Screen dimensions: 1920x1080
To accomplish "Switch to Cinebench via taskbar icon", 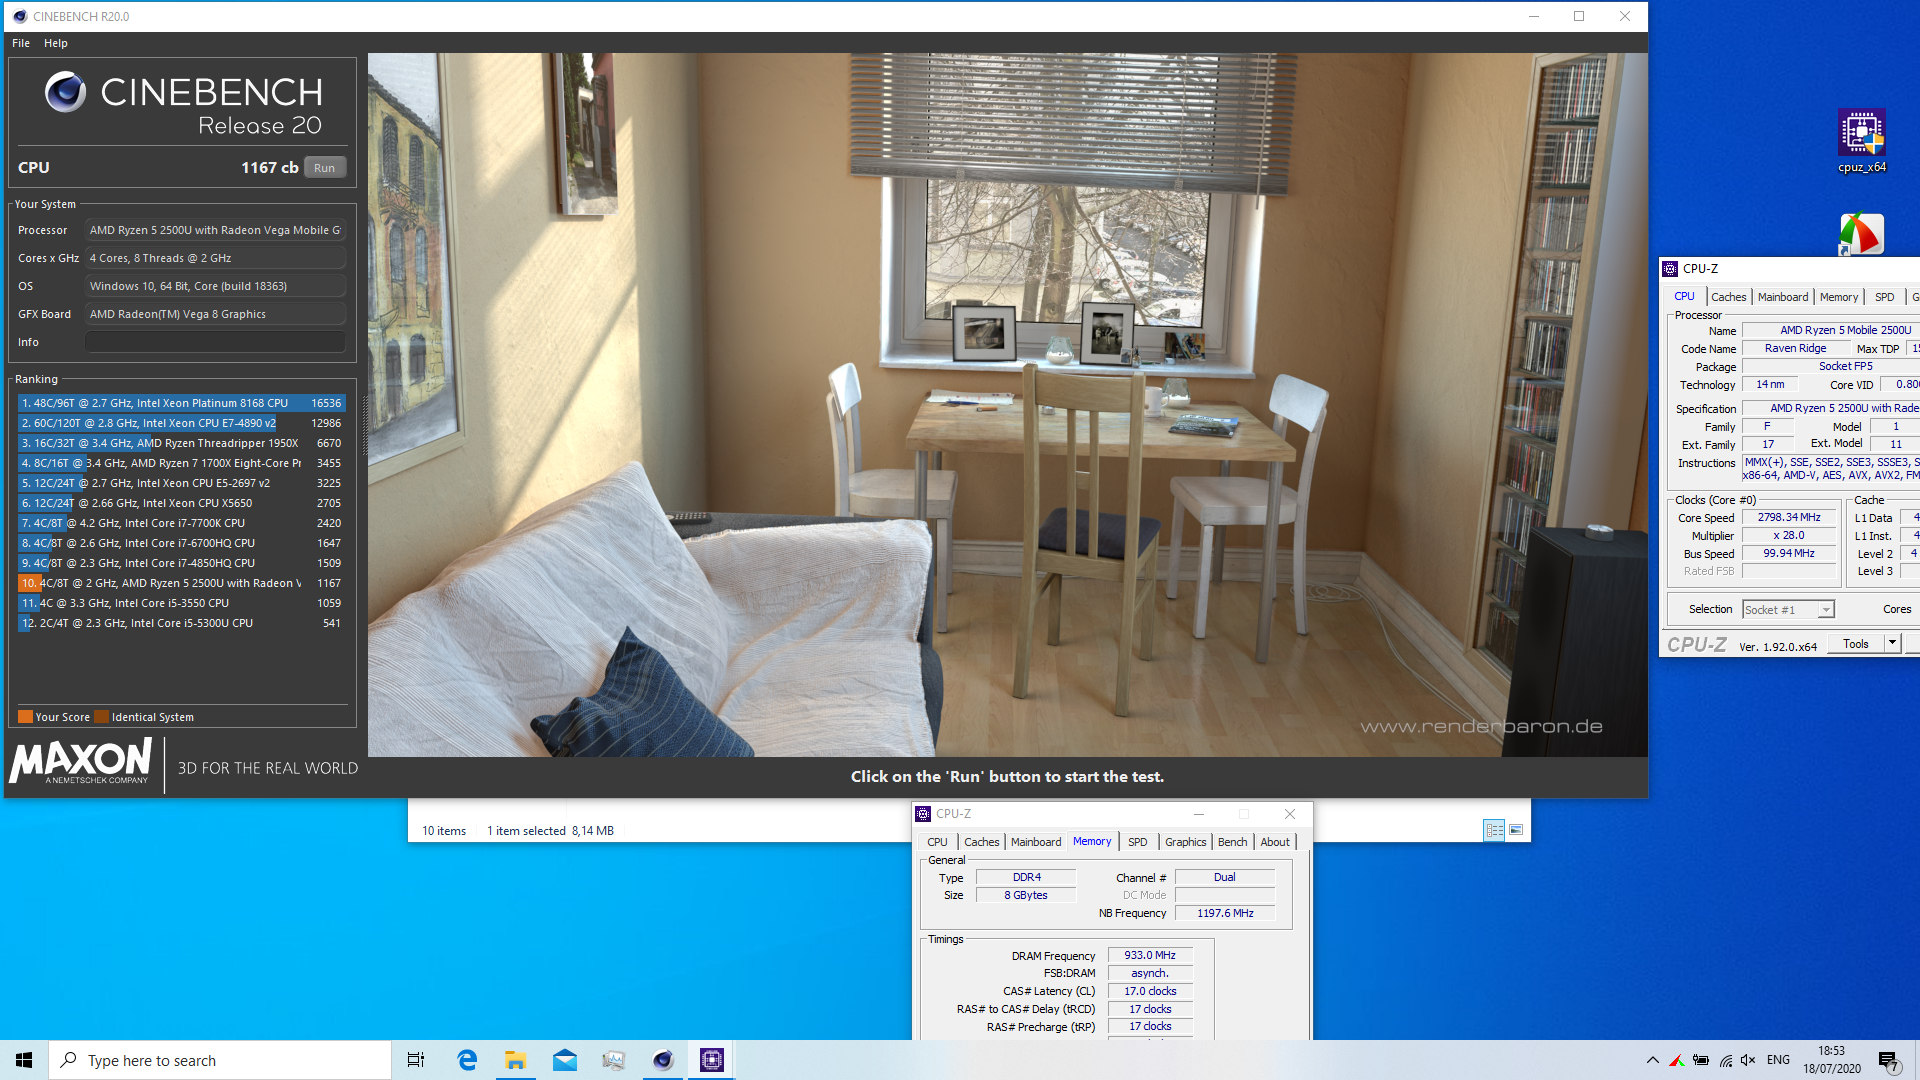I will click(663, 1060).
